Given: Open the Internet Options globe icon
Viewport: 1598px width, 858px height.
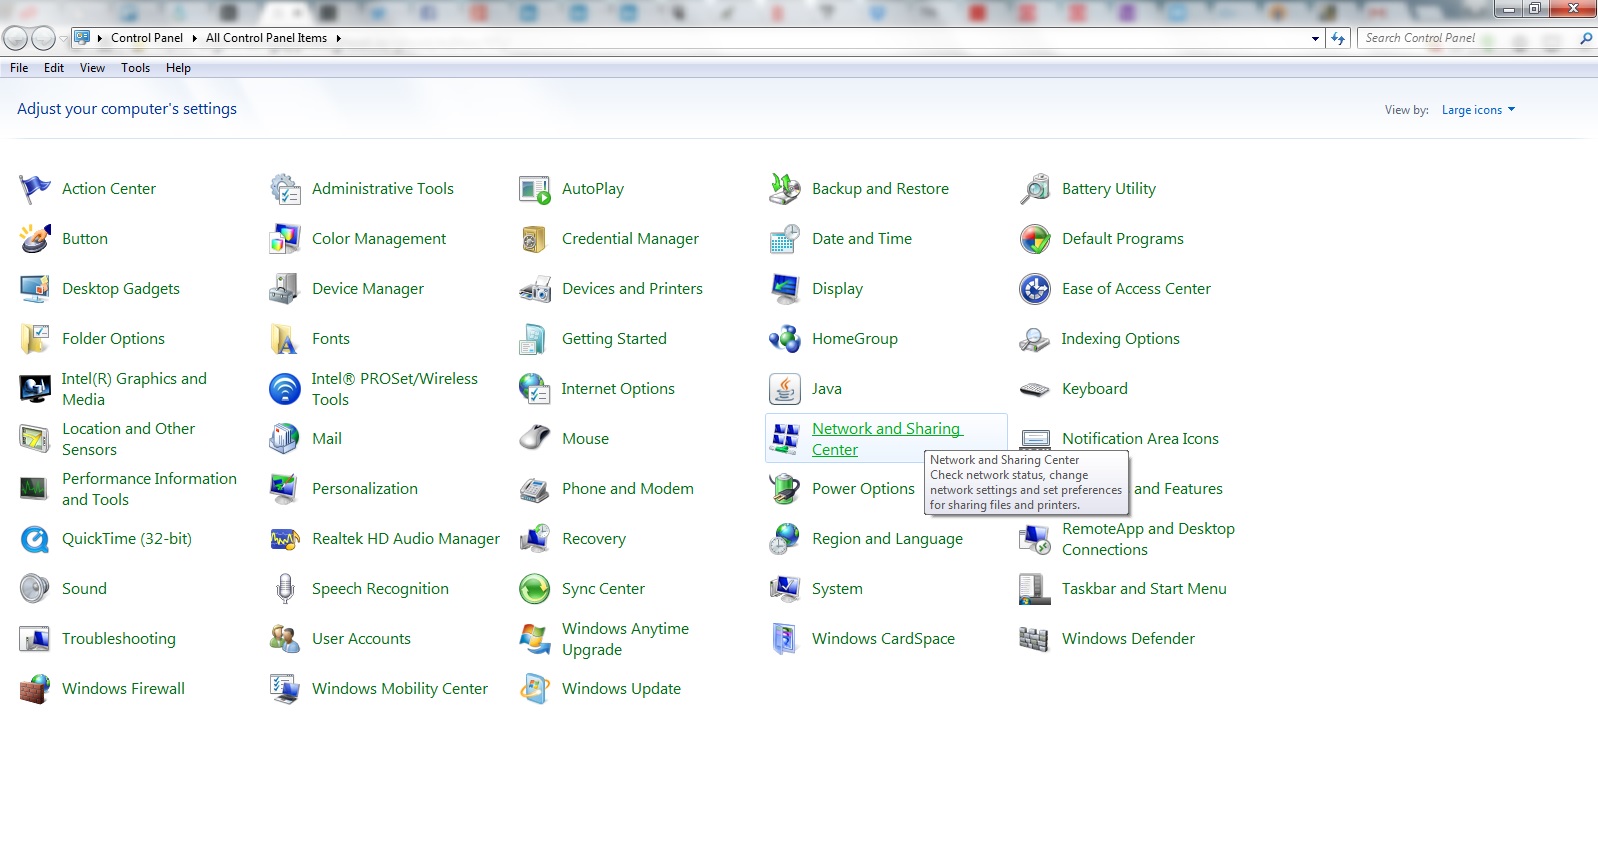Looking at the screenshot, I should point(535,389).
